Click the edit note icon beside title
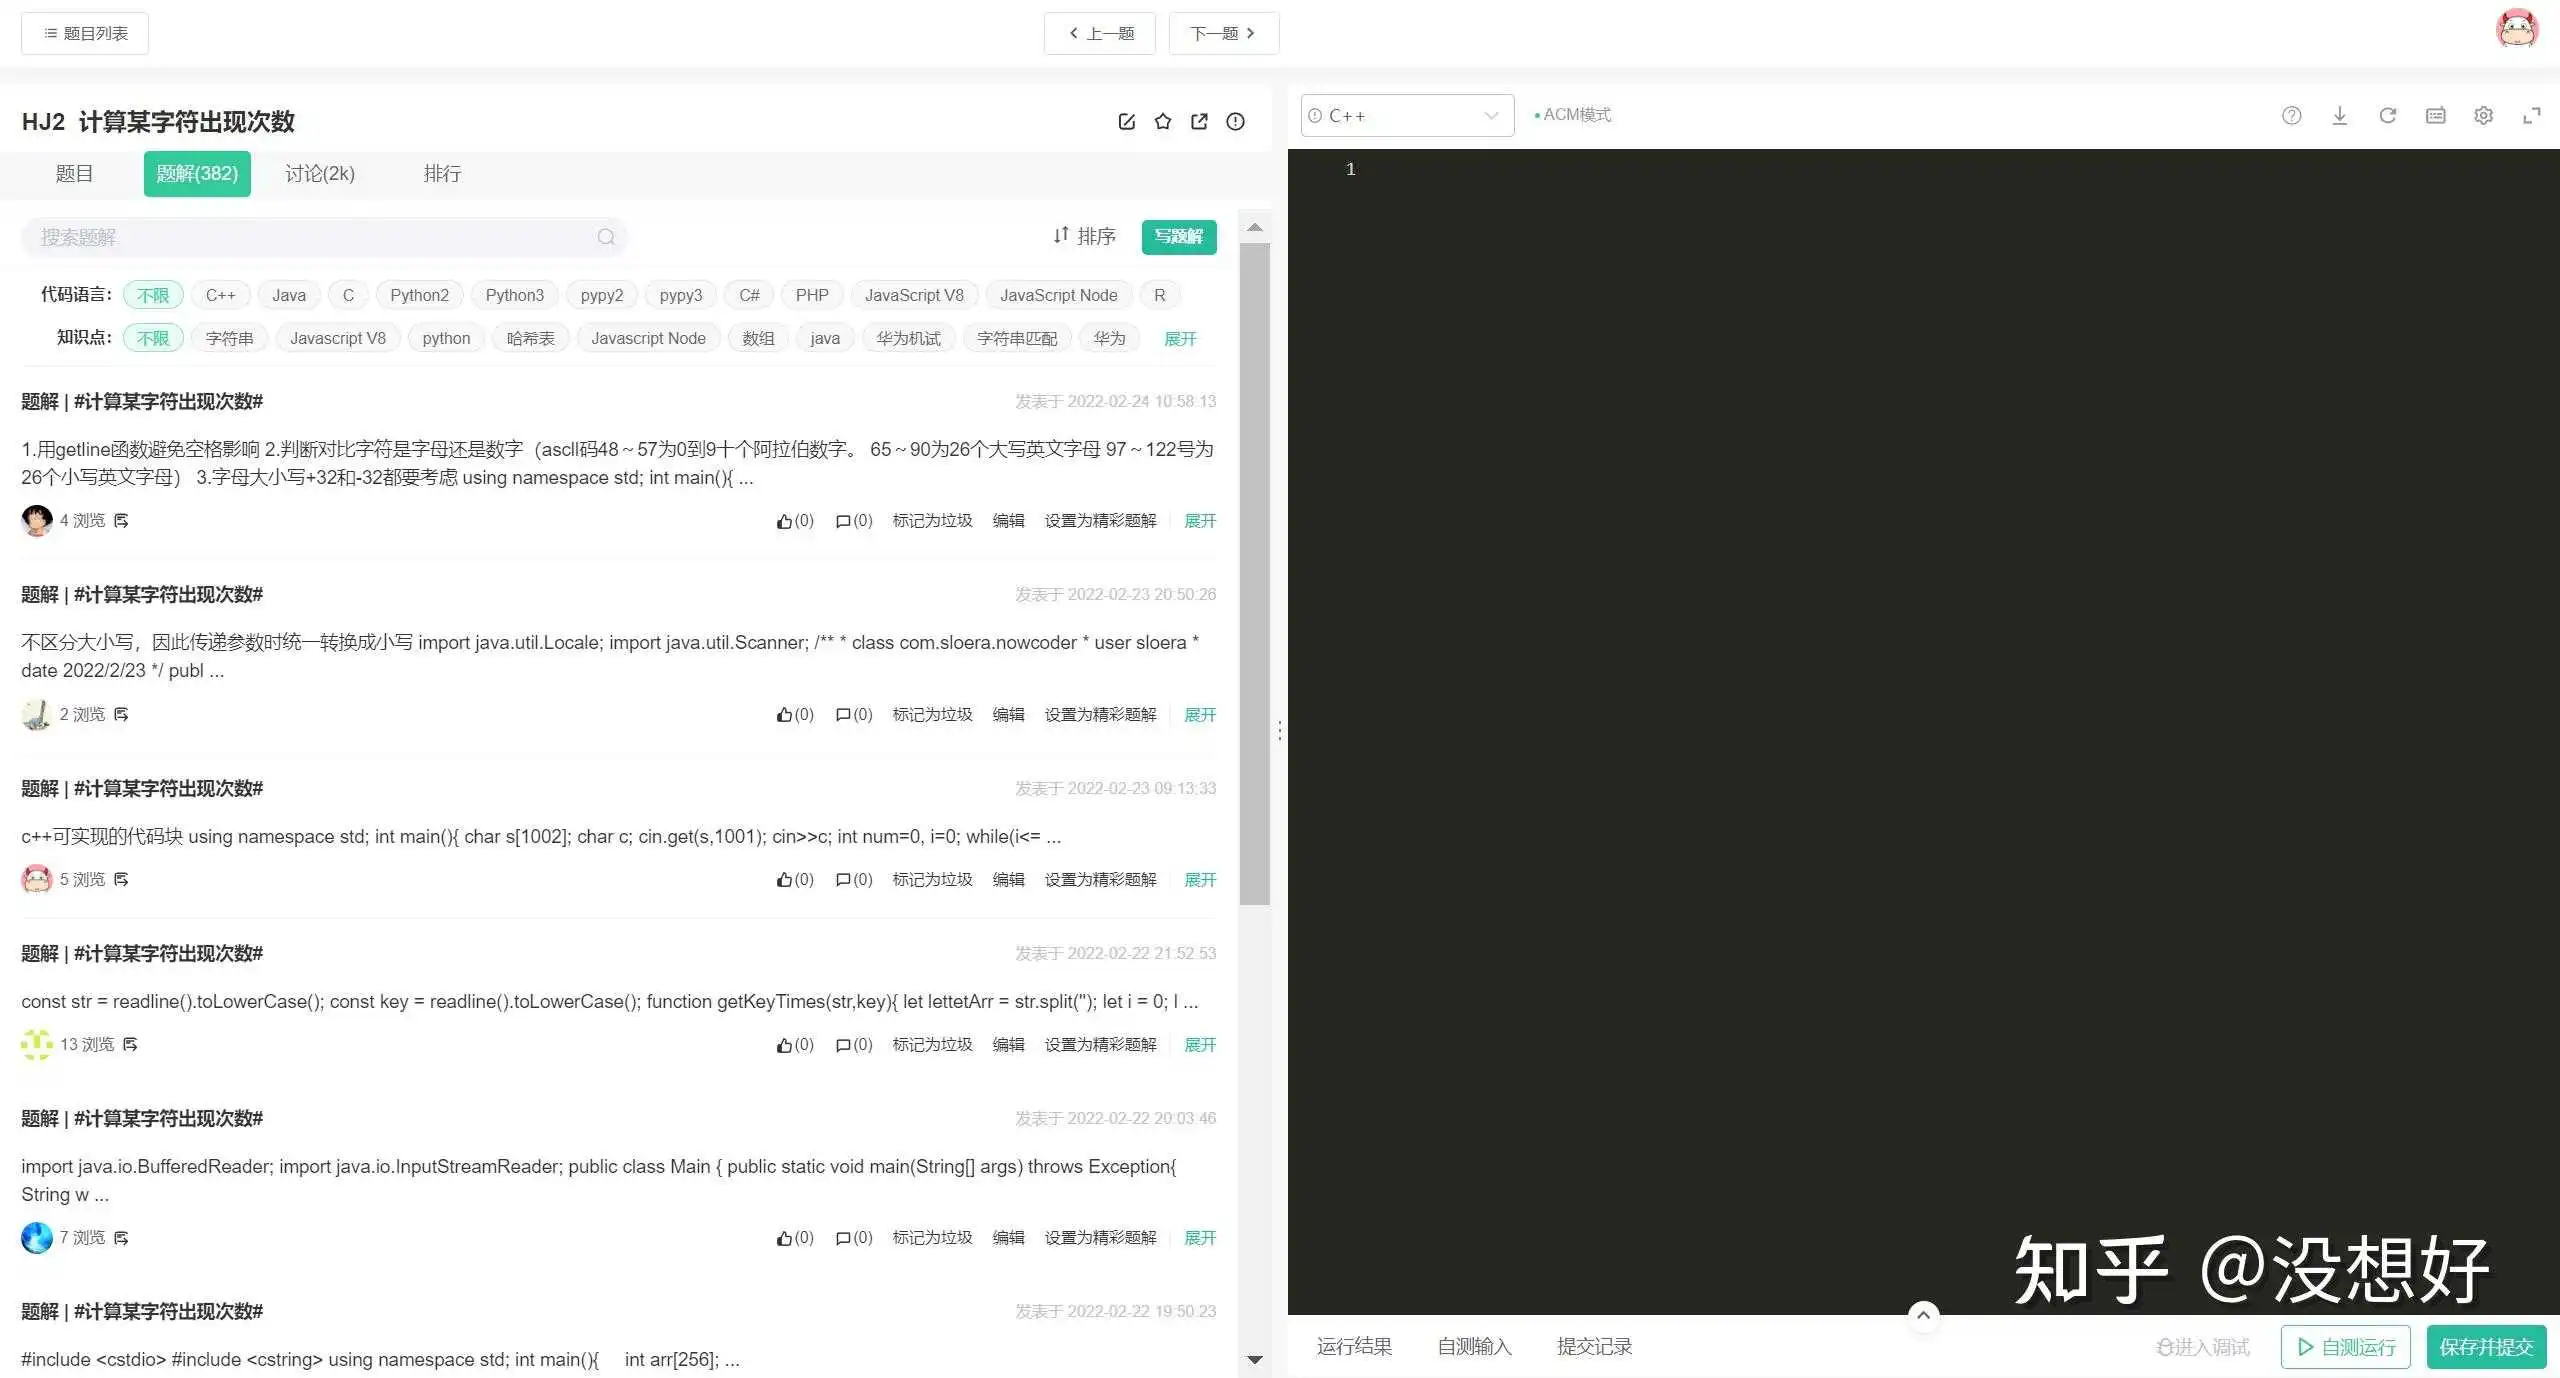Screen dimensions: 2560x1378 (1126, 122)
